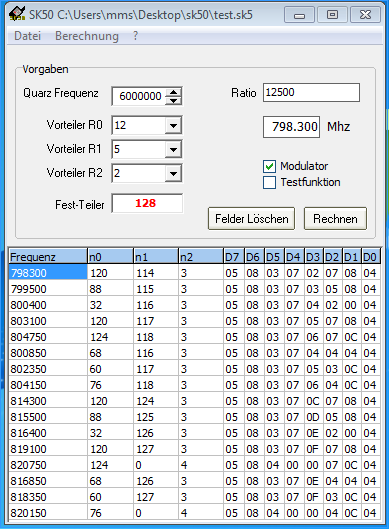This screenshot has width=389, height=529.
Task: Click the n1 column header
Action: (x=156, y=257)
